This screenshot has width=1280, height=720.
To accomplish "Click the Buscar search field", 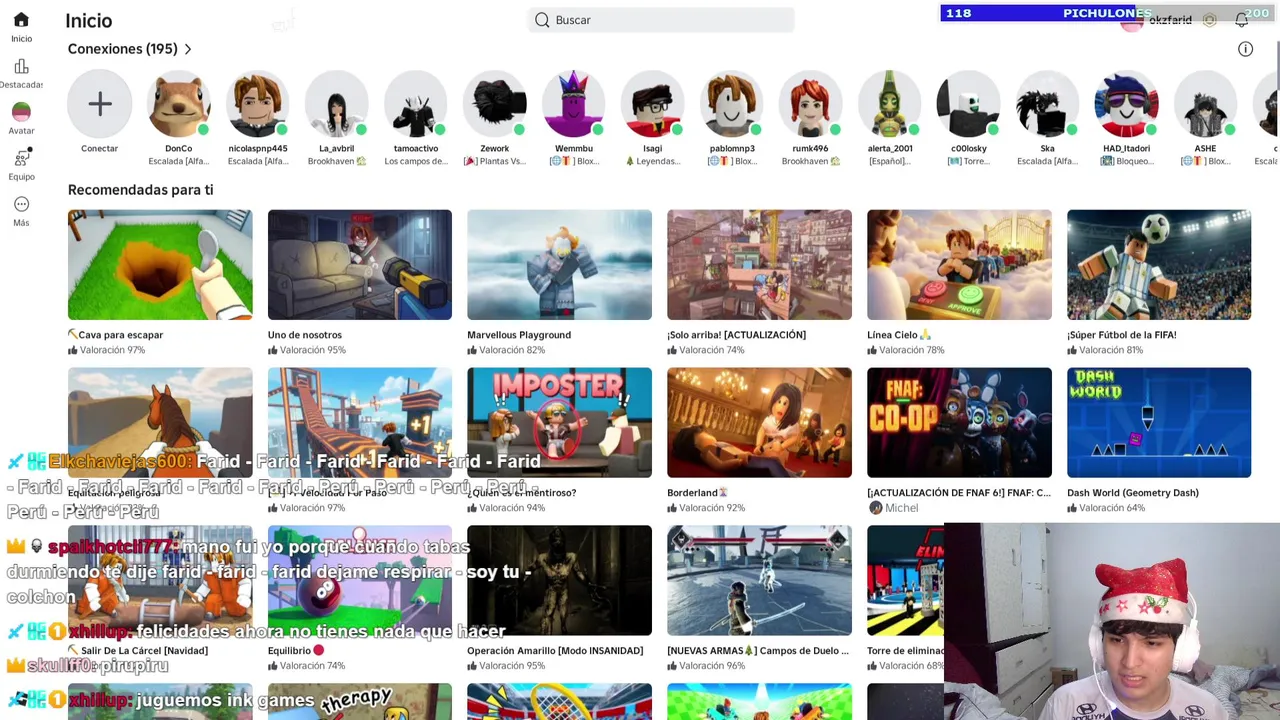I will click(661, 20).
